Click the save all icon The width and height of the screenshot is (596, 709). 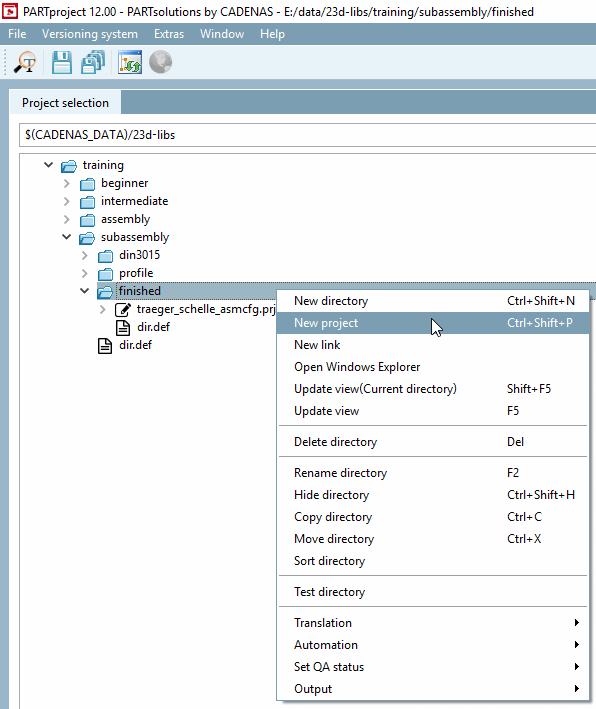click(93, 62)
